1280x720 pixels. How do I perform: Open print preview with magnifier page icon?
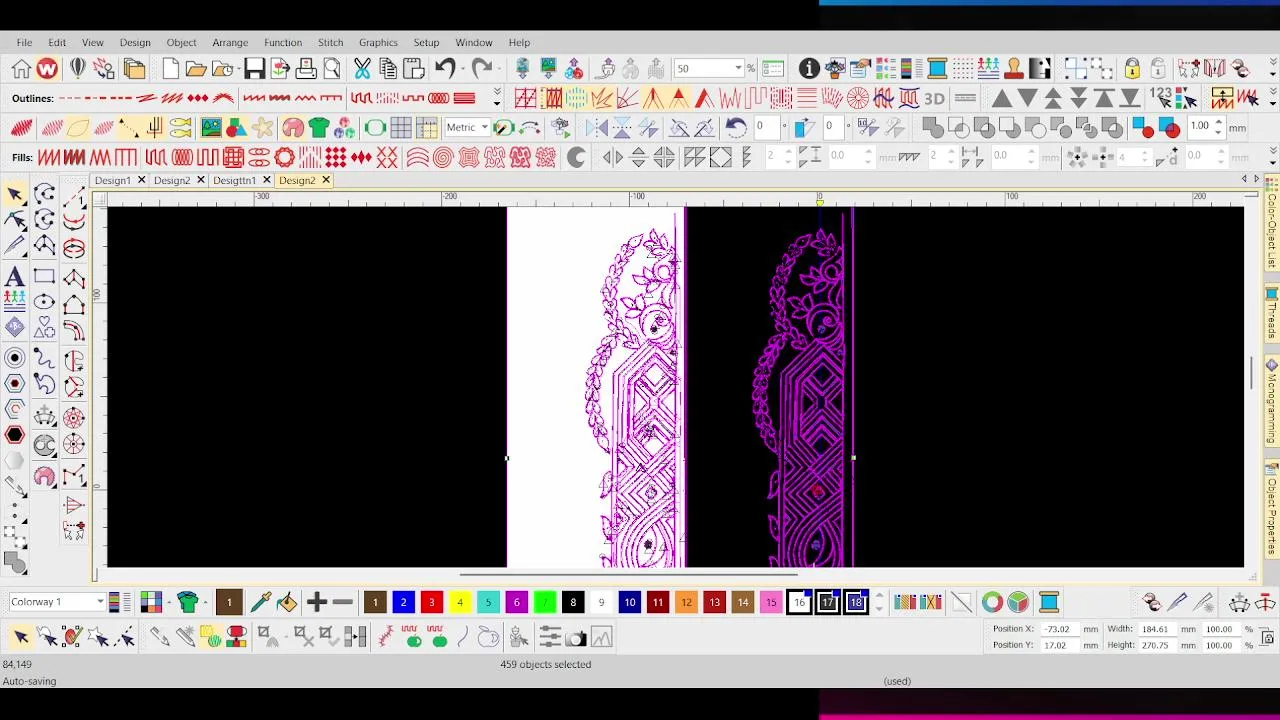332,68
